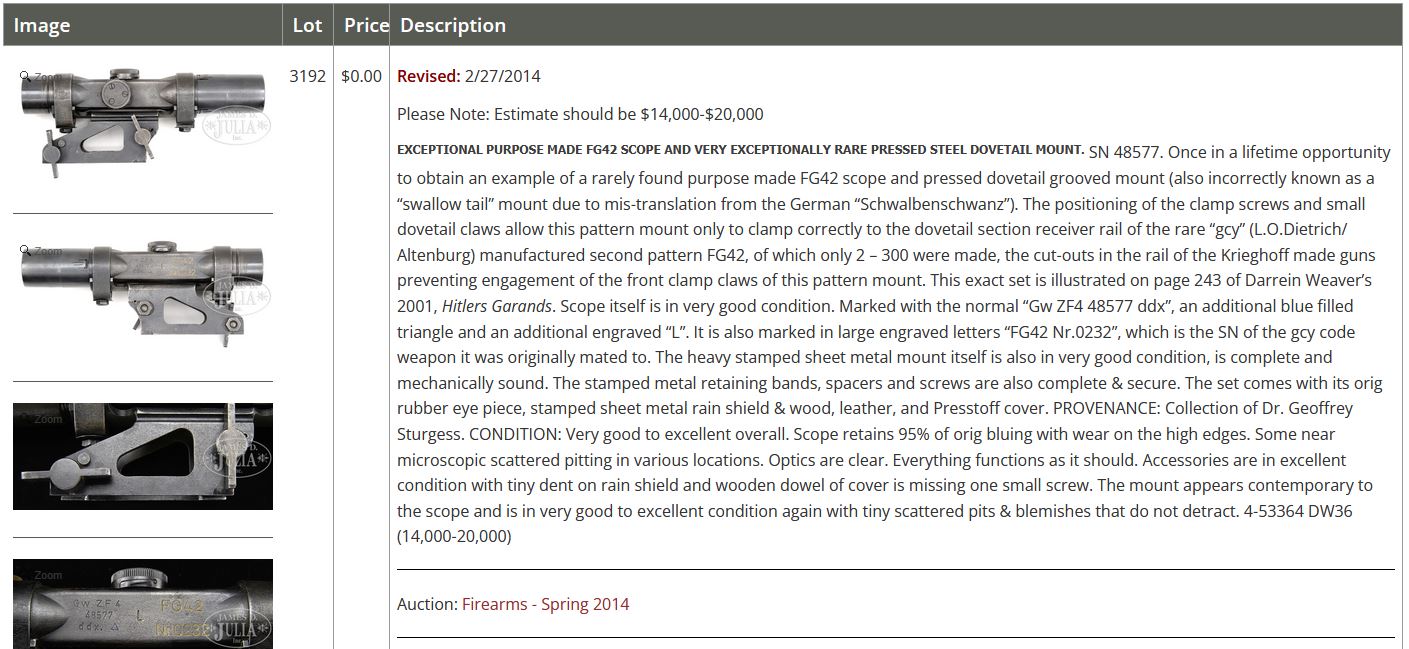
Task: Click the Description column header
Action: pyautogui.click(x=453, y=25)
